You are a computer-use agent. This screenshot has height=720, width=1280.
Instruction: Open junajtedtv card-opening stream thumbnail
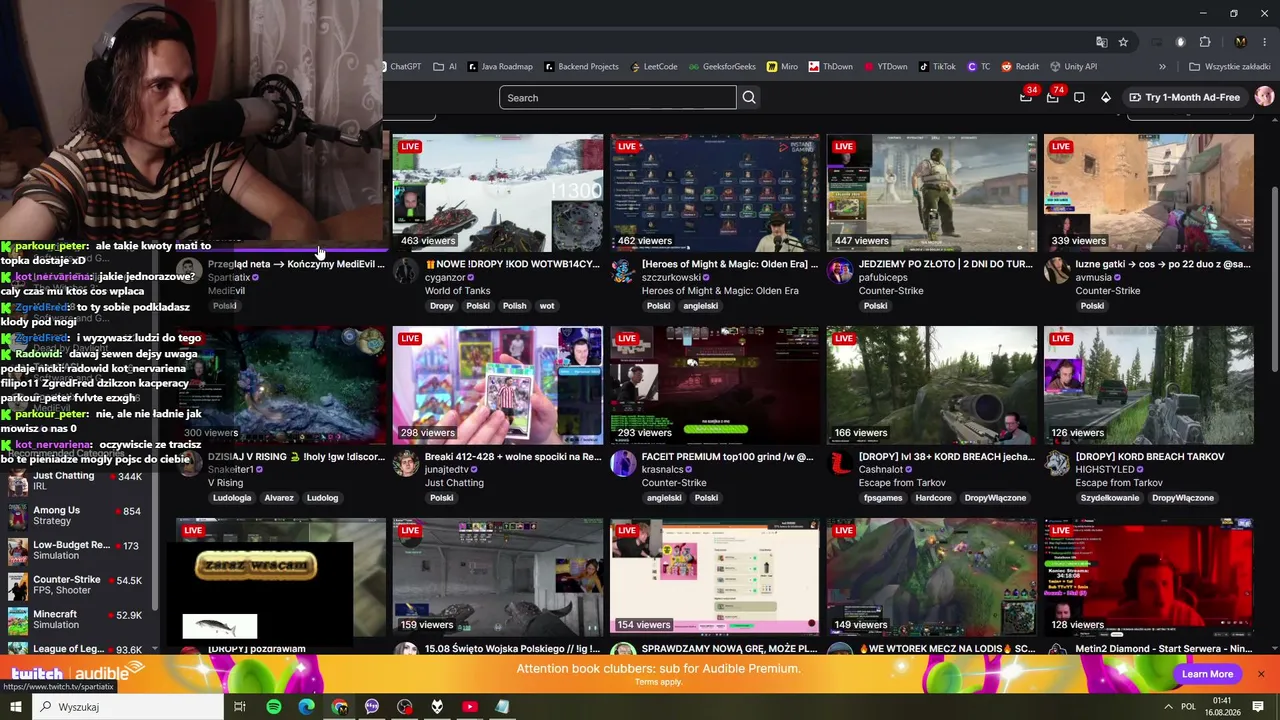point(498,385)
